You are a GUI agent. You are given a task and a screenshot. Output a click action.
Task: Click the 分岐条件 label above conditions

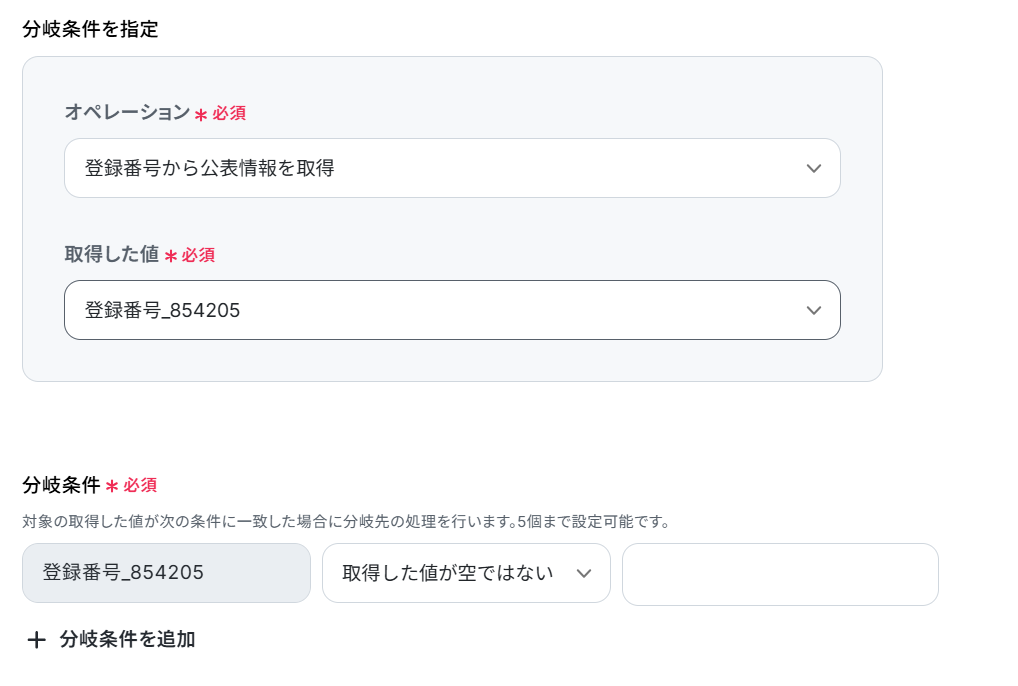pos(61,485)
